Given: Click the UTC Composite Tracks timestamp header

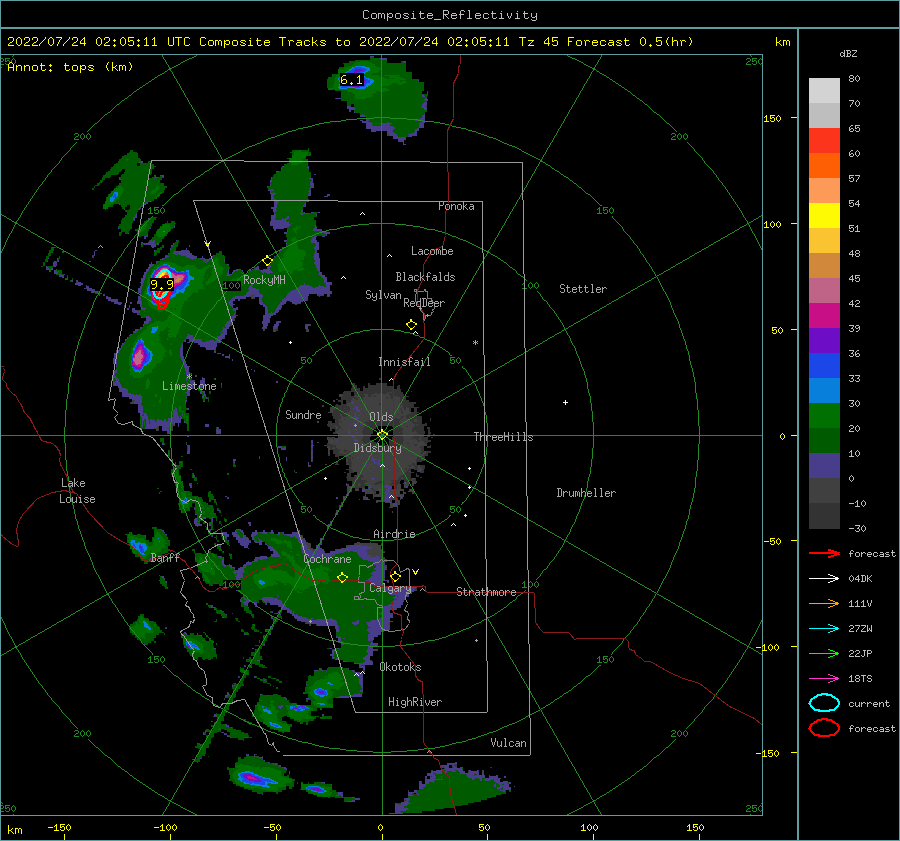Looking at the screenshot, I should click(350, 42).
